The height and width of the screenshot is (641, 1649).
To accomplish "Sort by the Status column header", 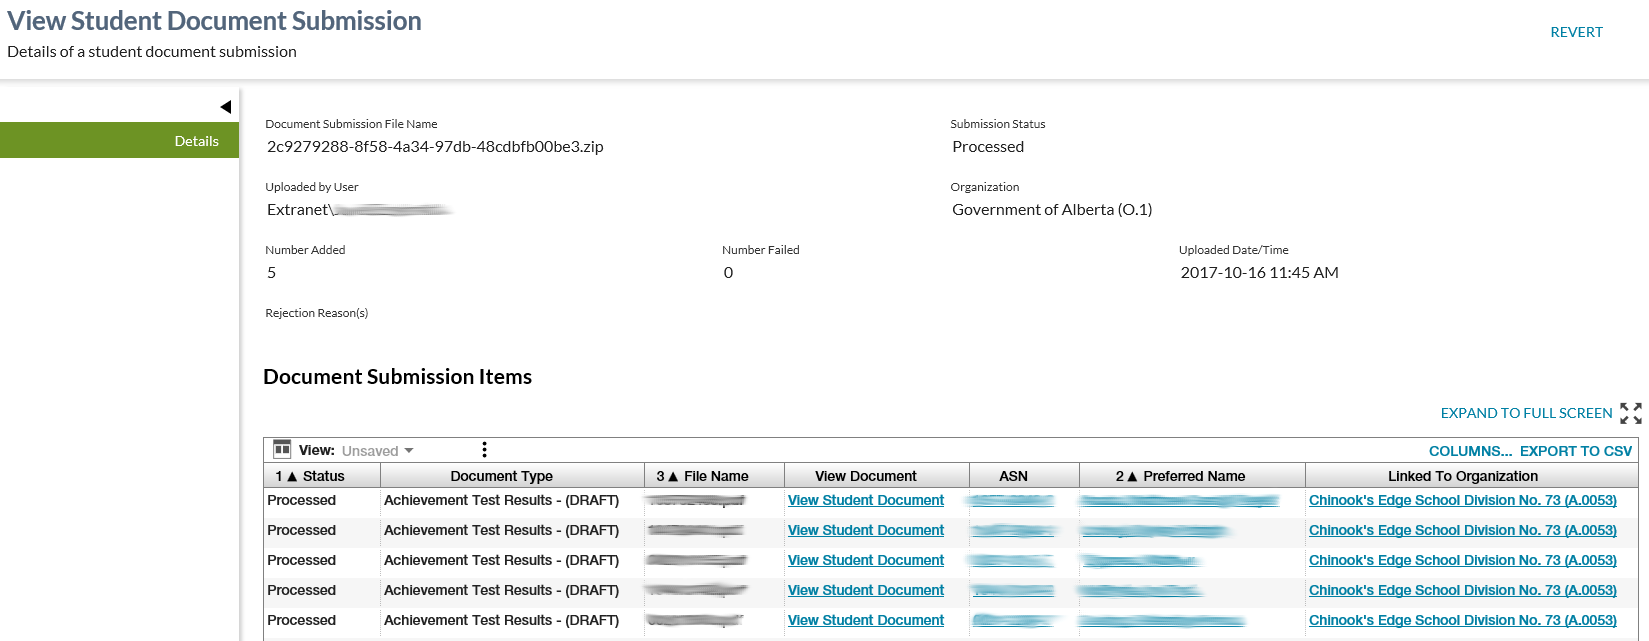I will [x=322, y=476].
